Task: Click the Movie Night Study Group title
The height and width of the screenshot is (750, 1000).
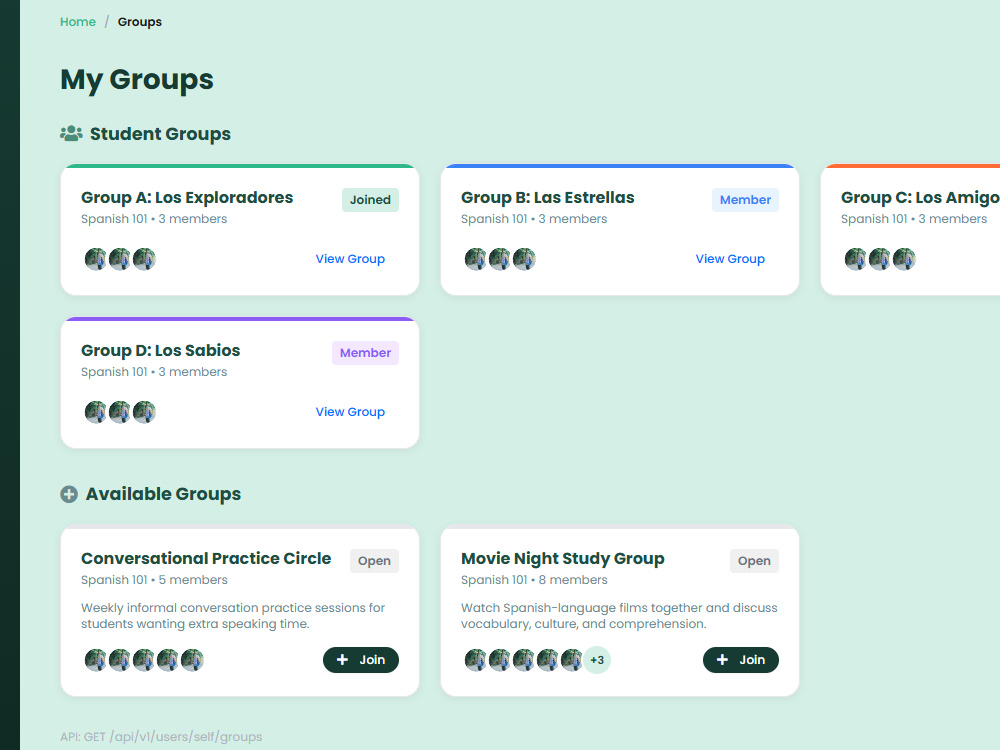Action: (x=562, y=559)
